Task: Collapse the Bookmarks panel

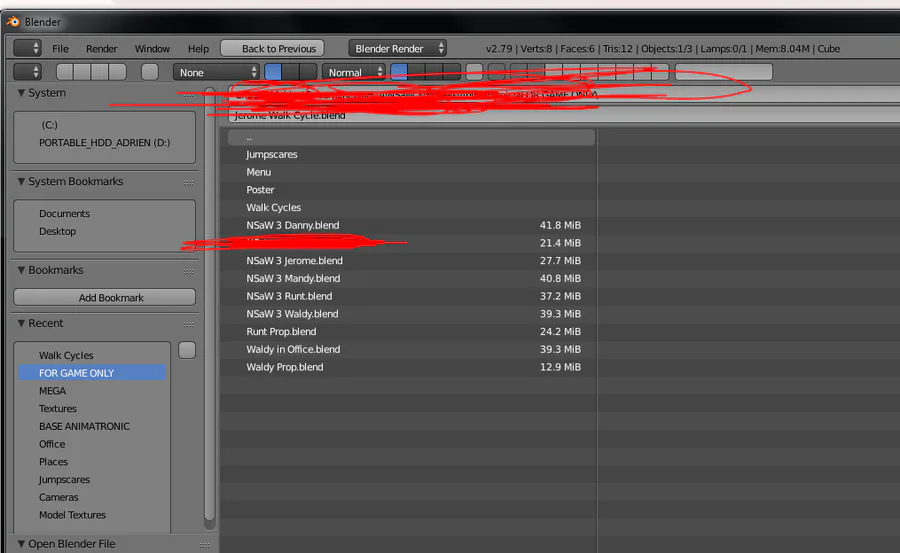Action: pyautogui.click(x=21, y=270)
